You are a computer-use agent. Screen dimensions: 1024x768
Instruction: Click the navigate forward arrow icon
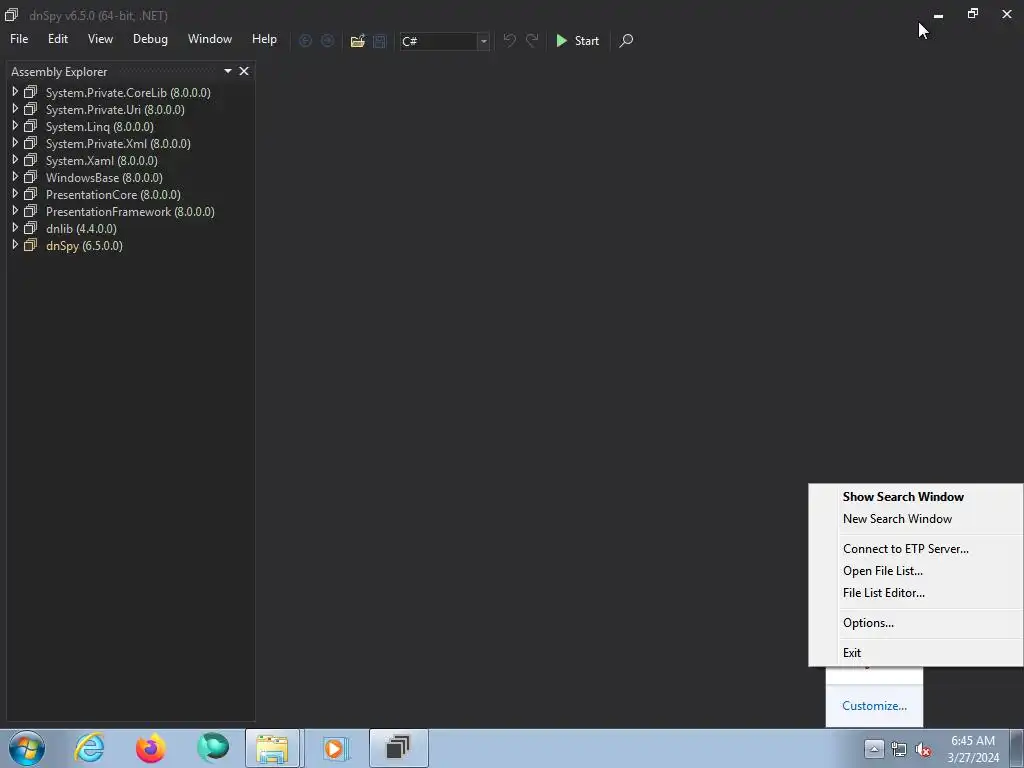327,40
